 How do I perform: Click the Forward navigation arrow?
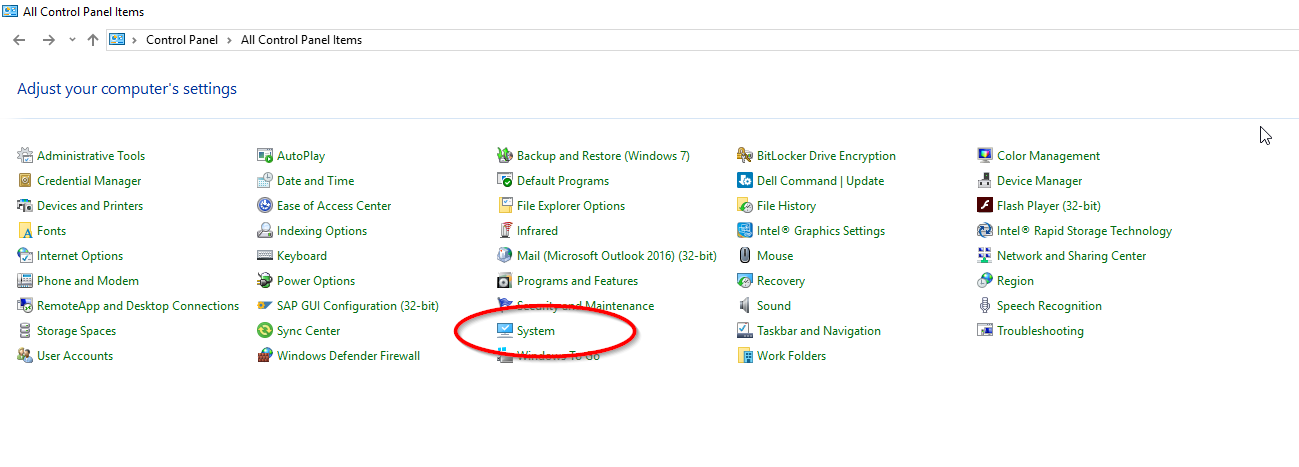tap(48, 40)
